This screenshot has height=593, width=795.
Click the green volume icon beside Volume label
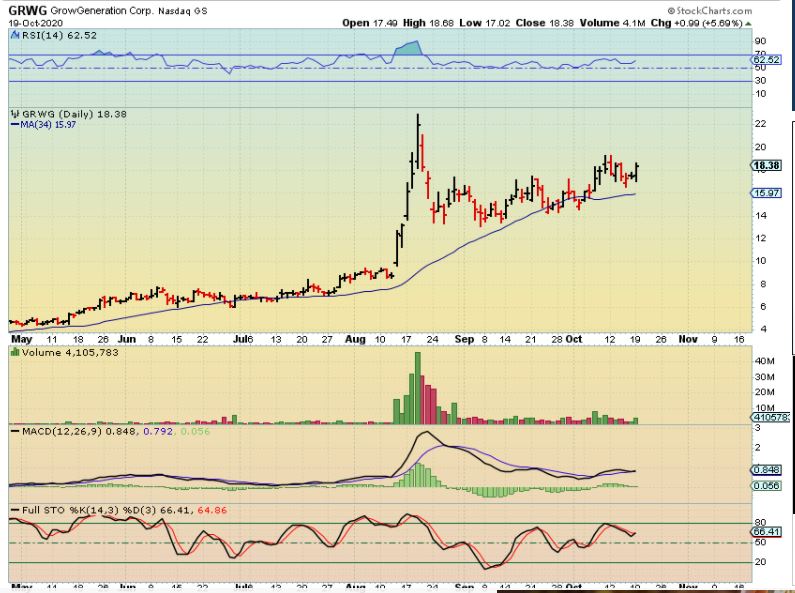click(15, 352)
